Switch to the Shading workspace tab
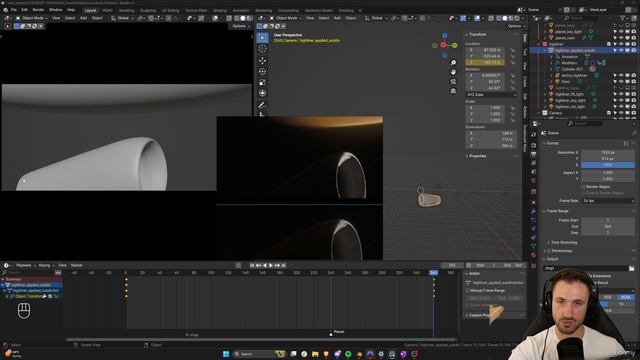The width and height of the screenshot is (640, 360). [220, 11]
